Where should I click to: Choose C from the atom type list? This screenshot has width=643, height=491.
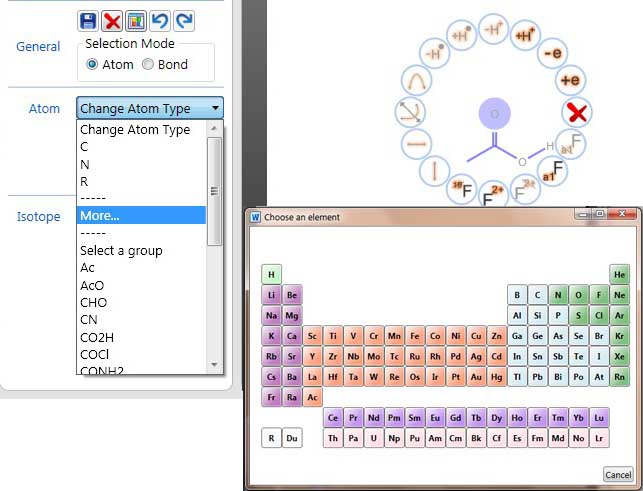pyautogui.click(x=141, y=147)
